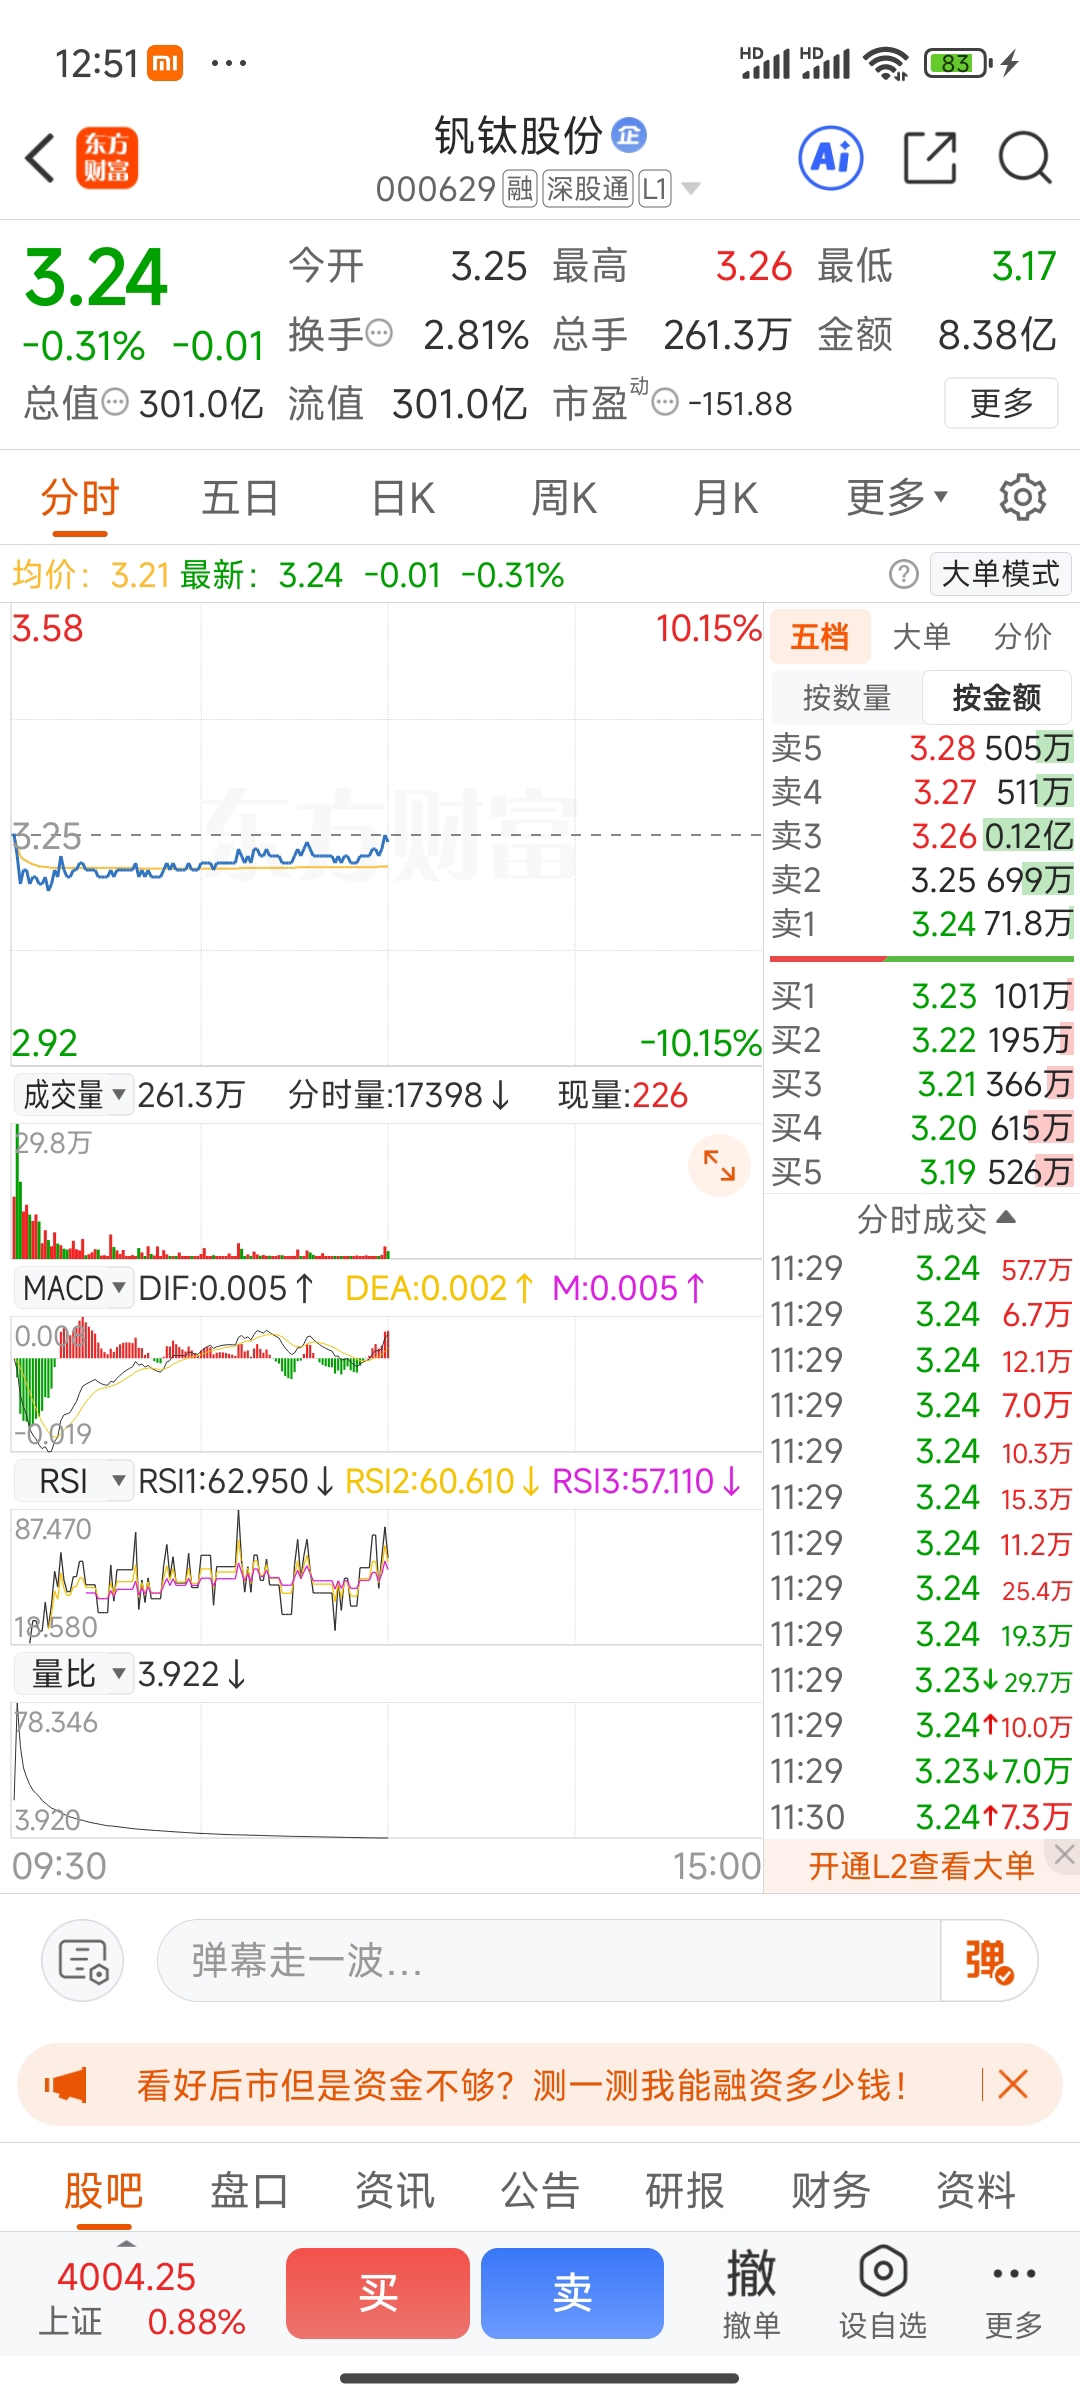This screenshot has width=1080, height=2400.
Task: Tap the 企 badge beside stock name
Action: 629,135
